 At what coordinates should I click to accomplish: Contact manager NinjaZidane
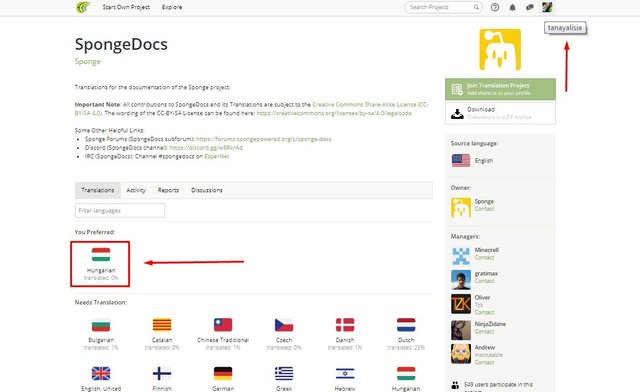tap(484, 332)
